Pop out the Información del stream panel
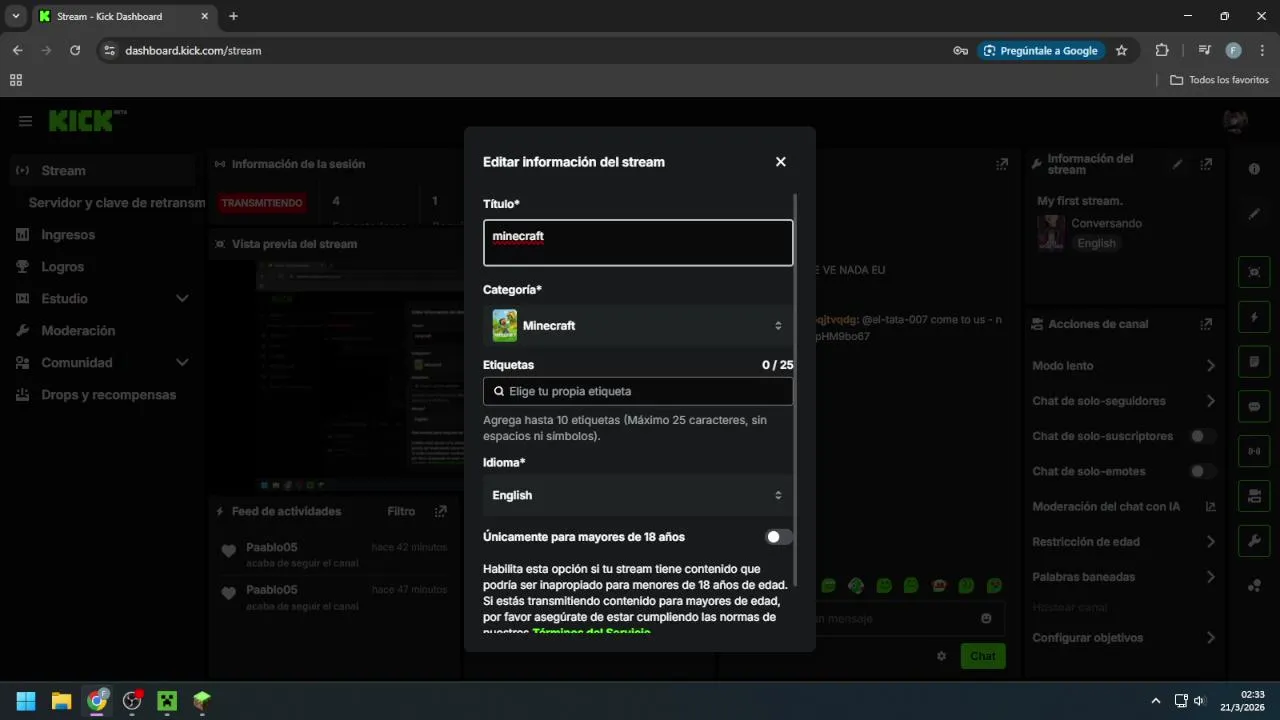Screen dimensions: 1280x720 coord(1206,164)
